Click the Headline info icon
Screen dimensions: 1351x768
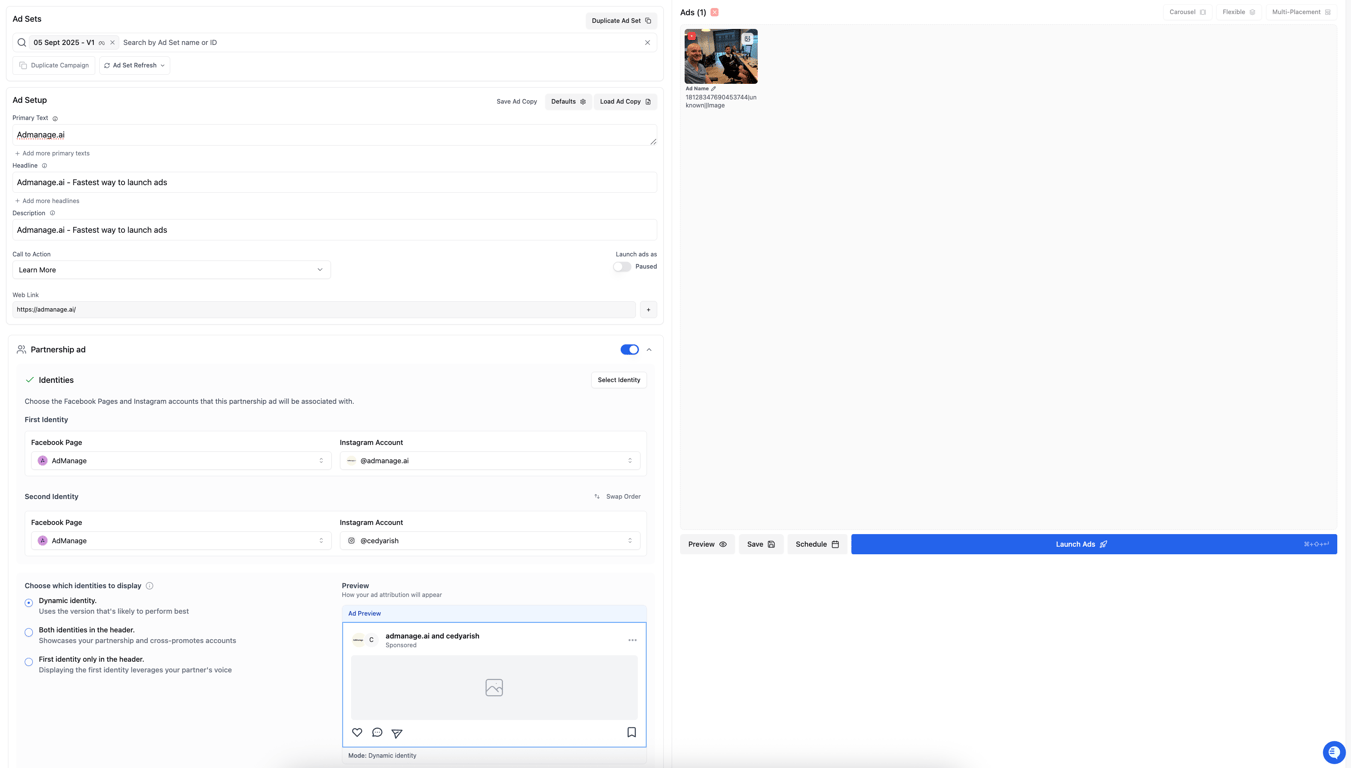coord(44,166)
